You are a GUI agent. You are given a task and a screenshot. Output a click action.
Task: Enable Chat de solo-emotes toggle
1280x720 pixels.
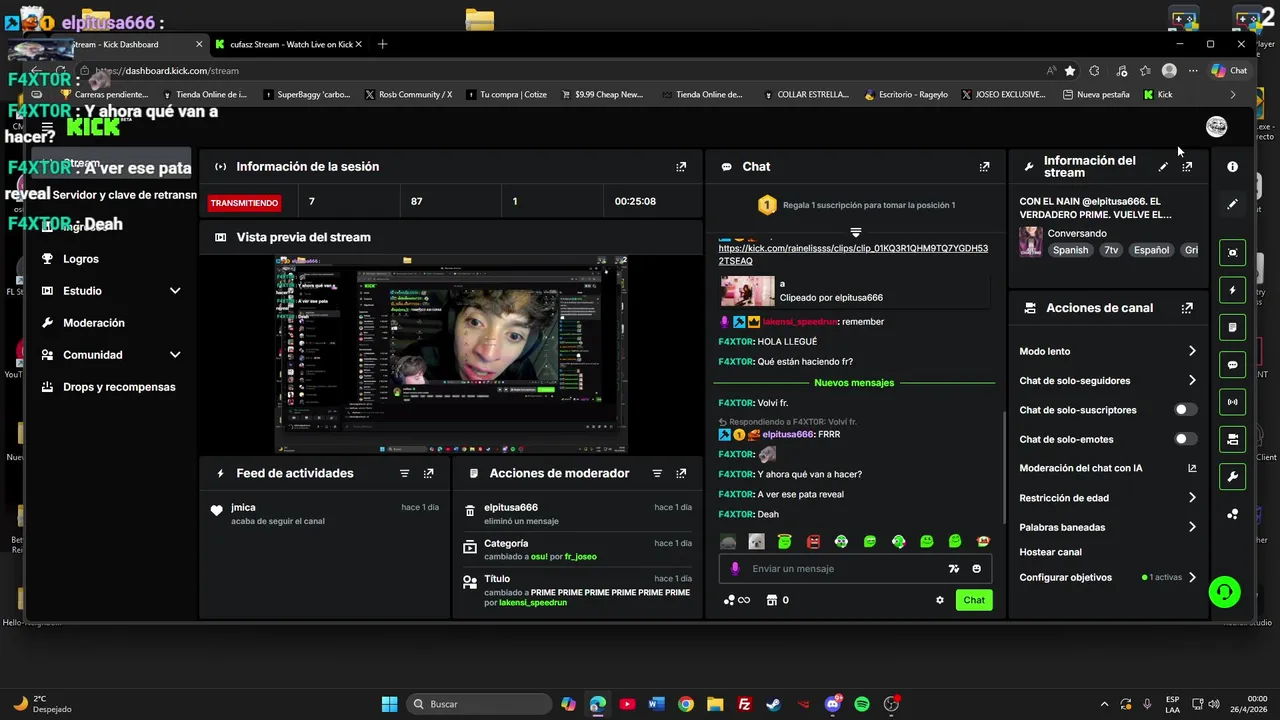(x=1184, y=439)
